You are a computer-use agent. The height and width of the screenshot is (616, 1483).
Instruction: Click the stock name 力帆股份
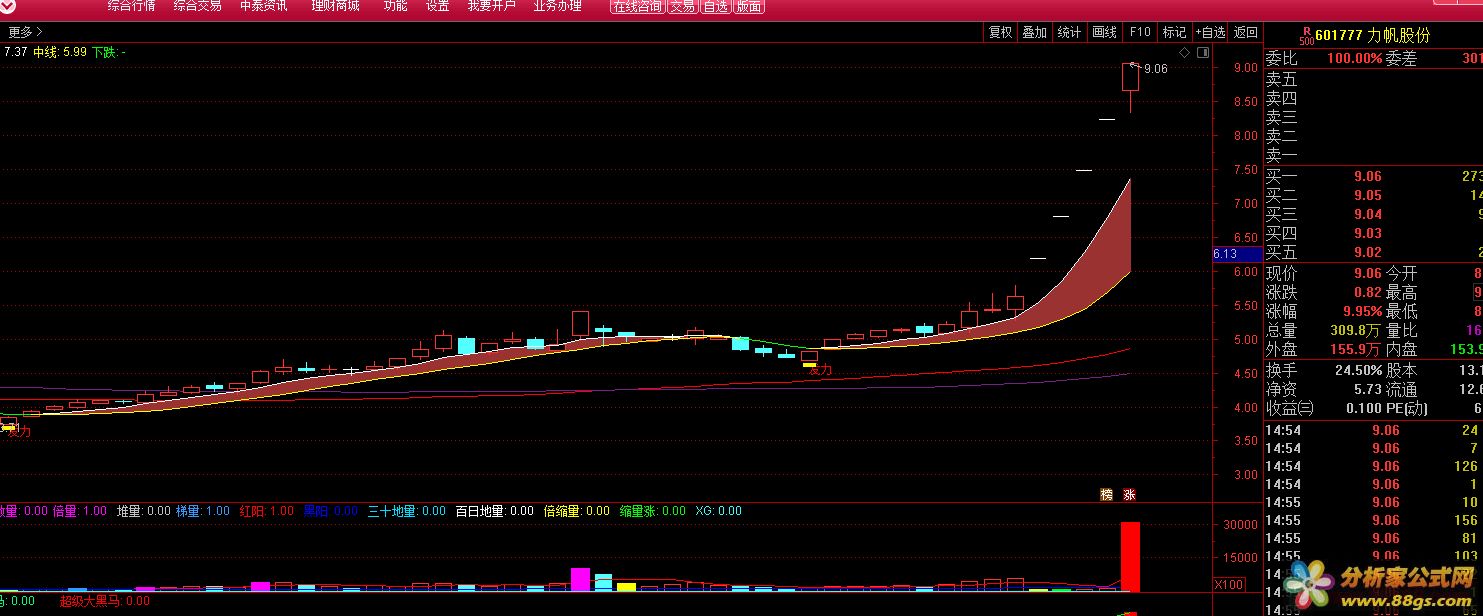coord(1400,35)
